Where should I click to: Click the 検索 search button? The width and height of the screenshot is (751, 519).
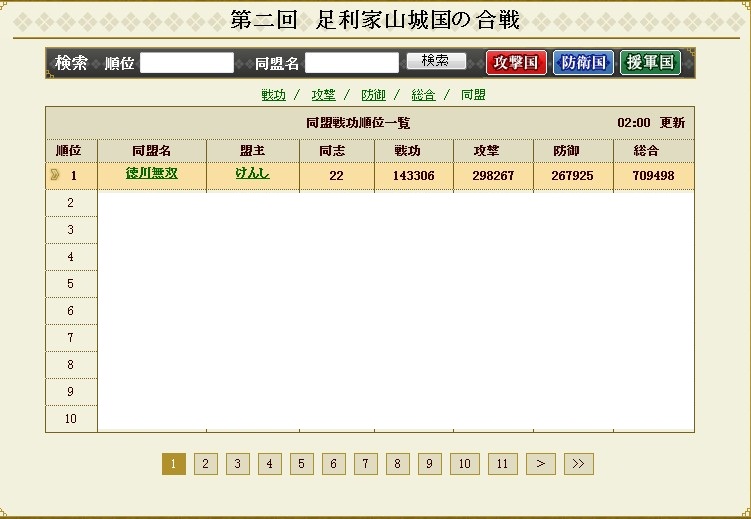point(436,61)
